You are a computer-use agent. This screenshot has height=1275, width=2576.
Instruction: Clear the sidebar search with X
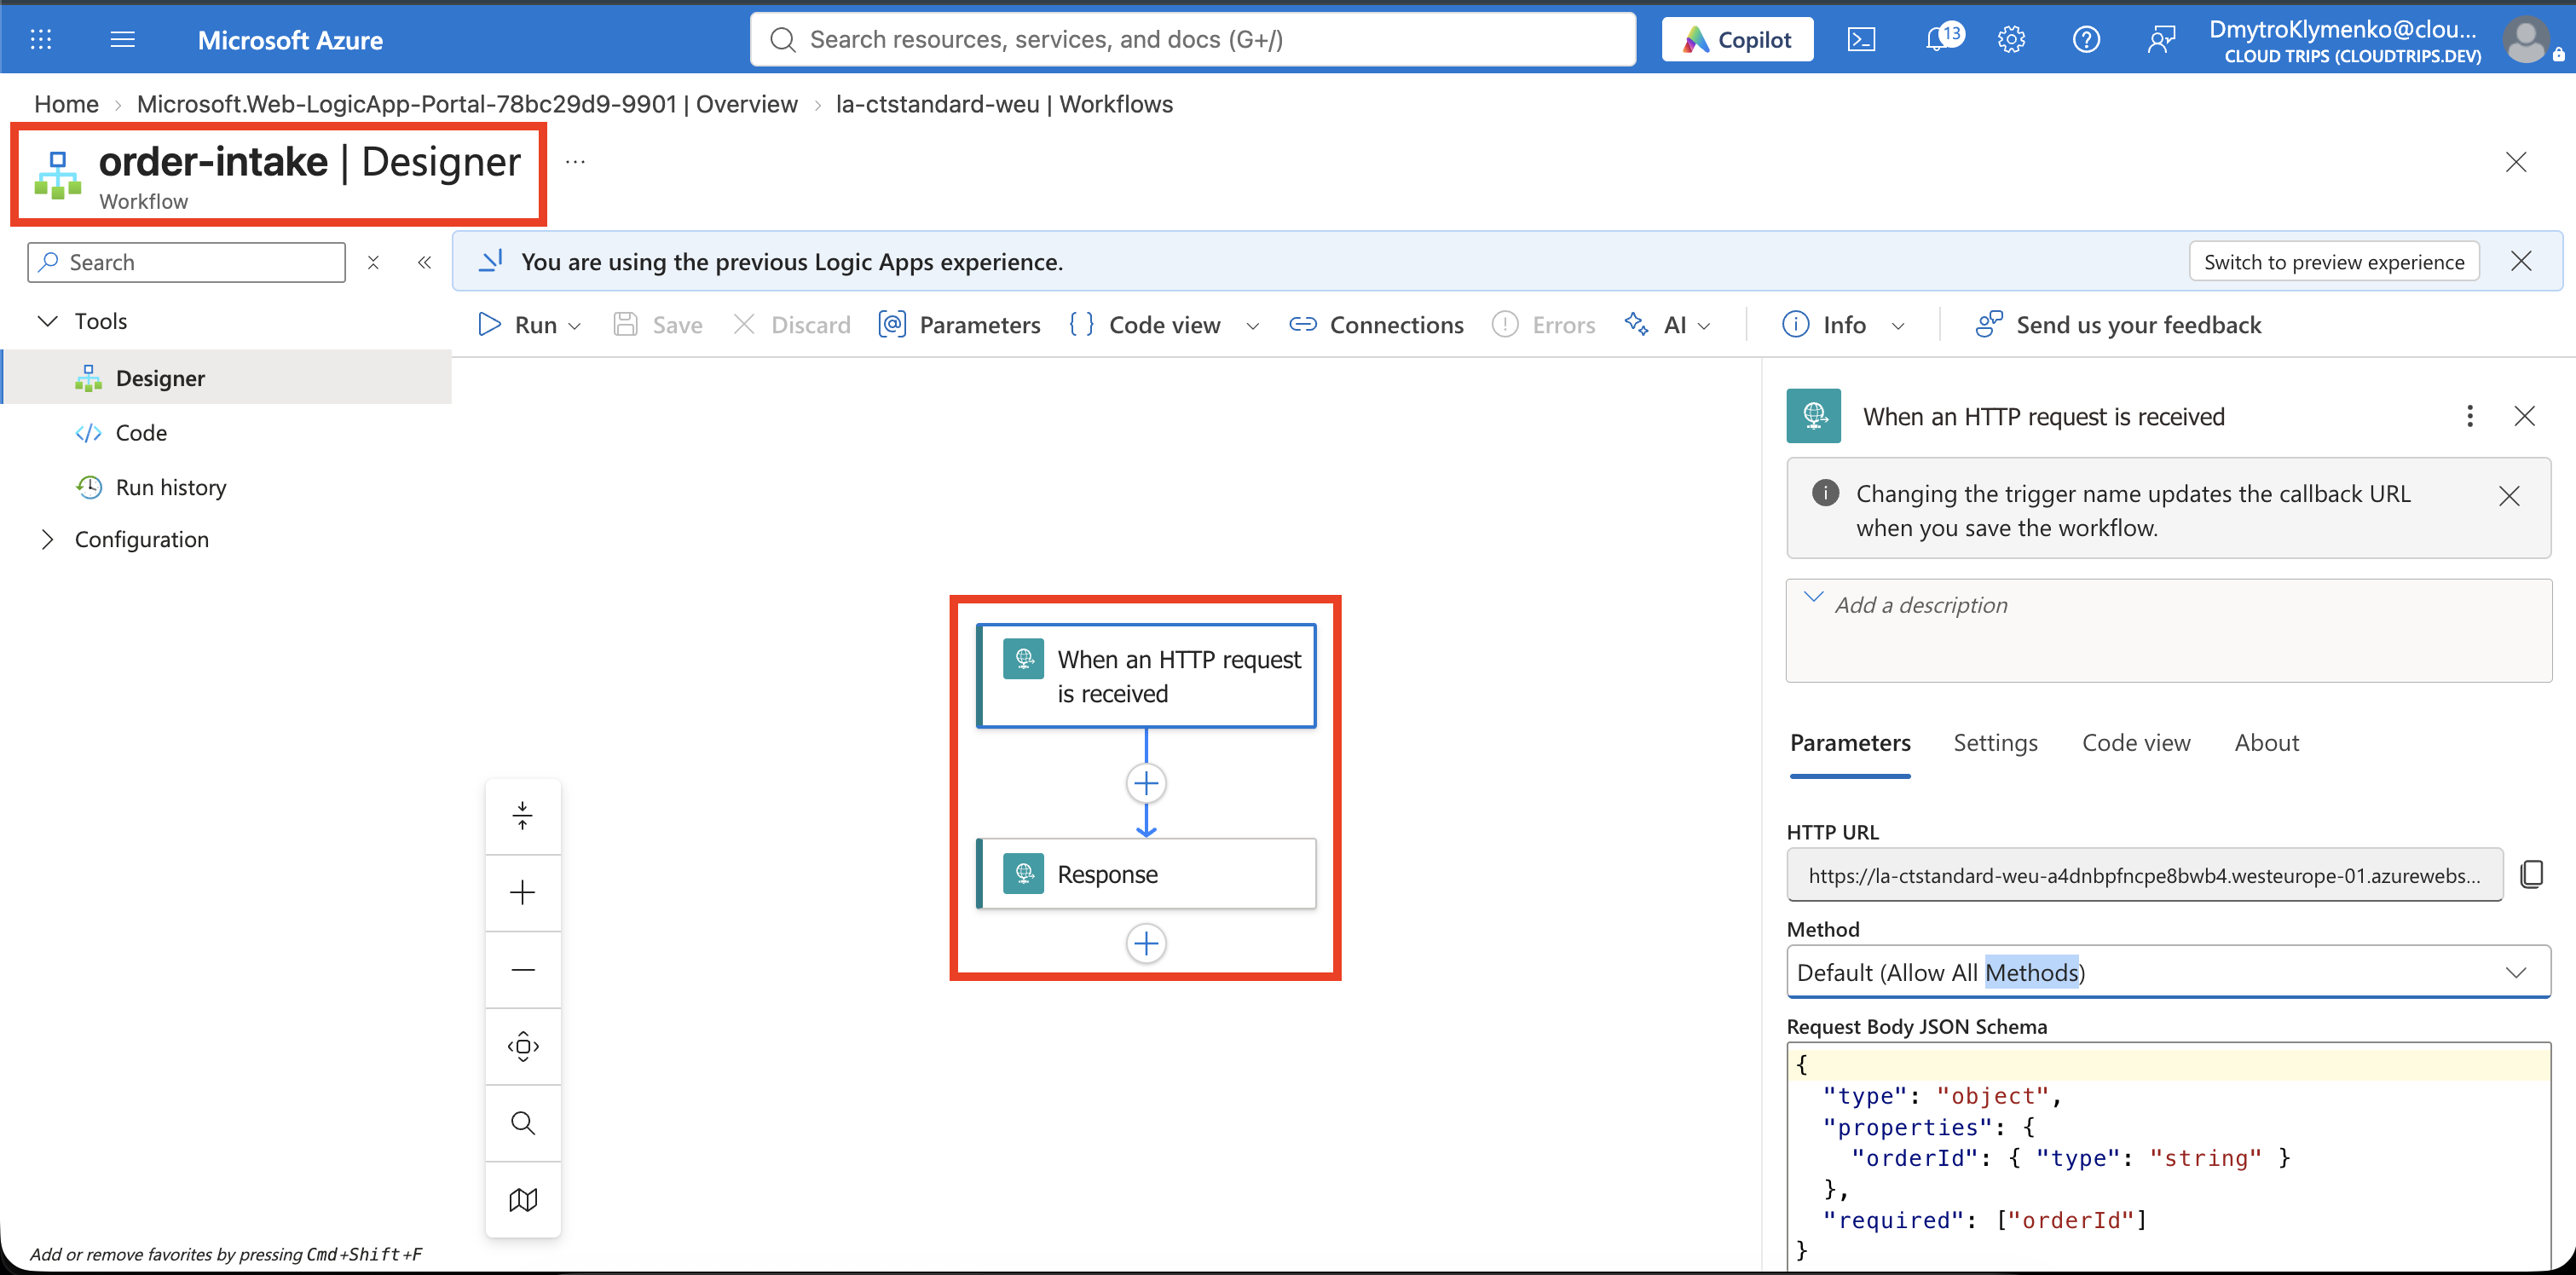pyautogui.click(x=373, y=262)
